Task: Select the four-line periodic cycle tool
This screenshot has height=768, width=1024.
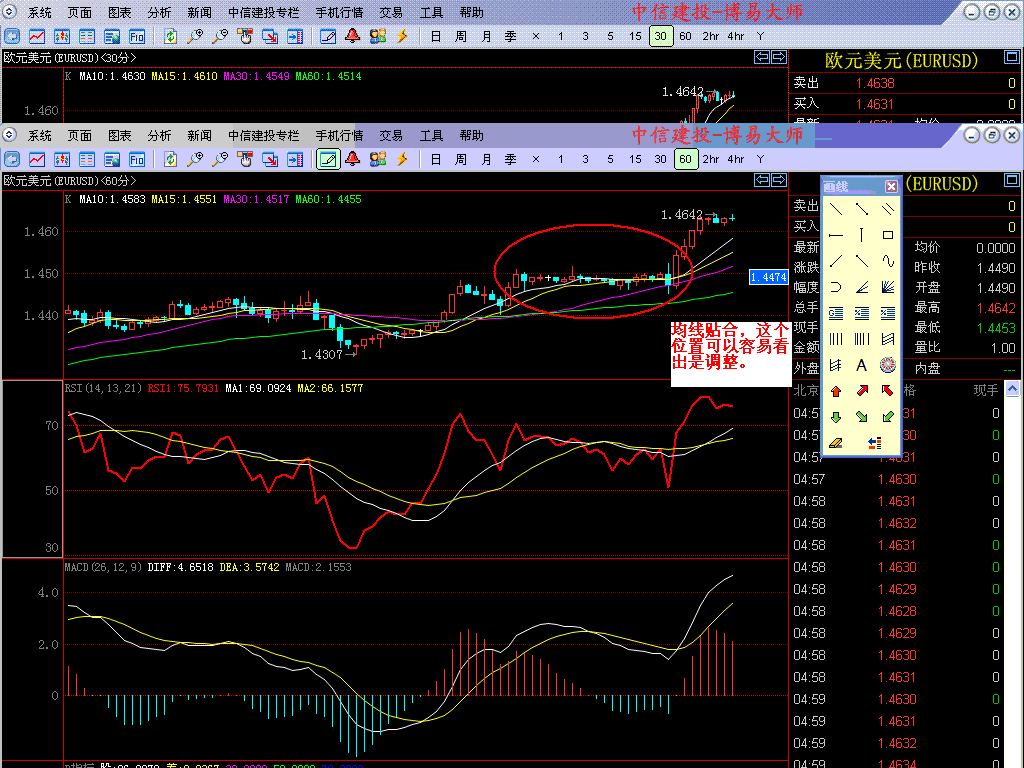Action: pyautogui.click(x=836, y=339)
